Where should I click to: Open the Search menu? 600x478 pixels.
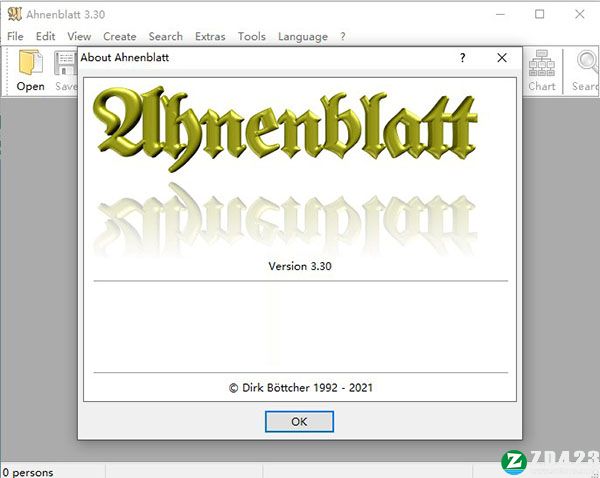[x=166, y=36]
